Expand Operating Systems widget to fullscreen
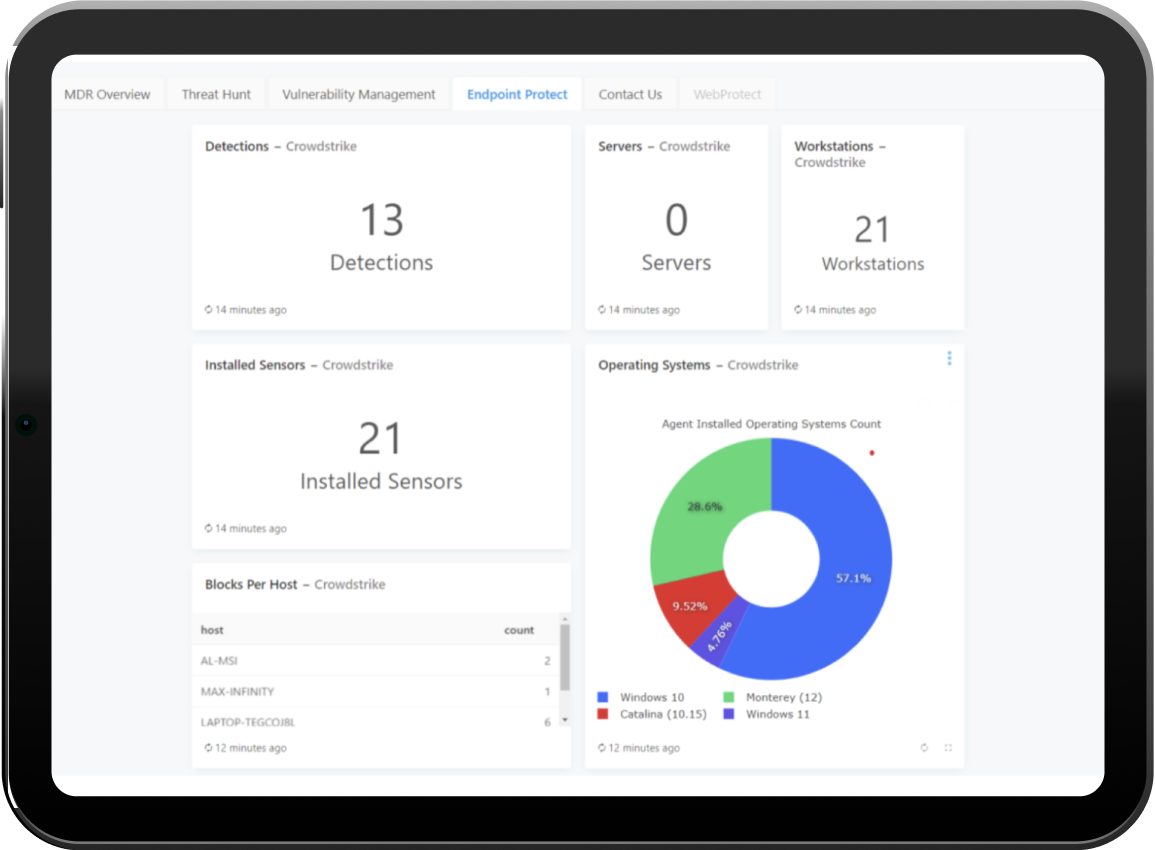The image size is (1155, 850). [x=948, y=748]
